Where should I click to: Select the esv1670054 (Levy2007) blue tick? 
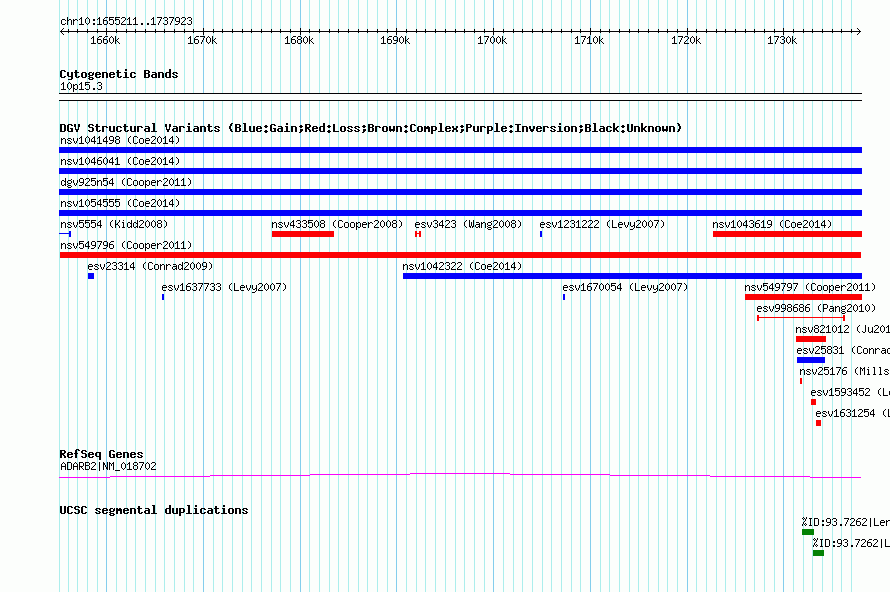564,297
